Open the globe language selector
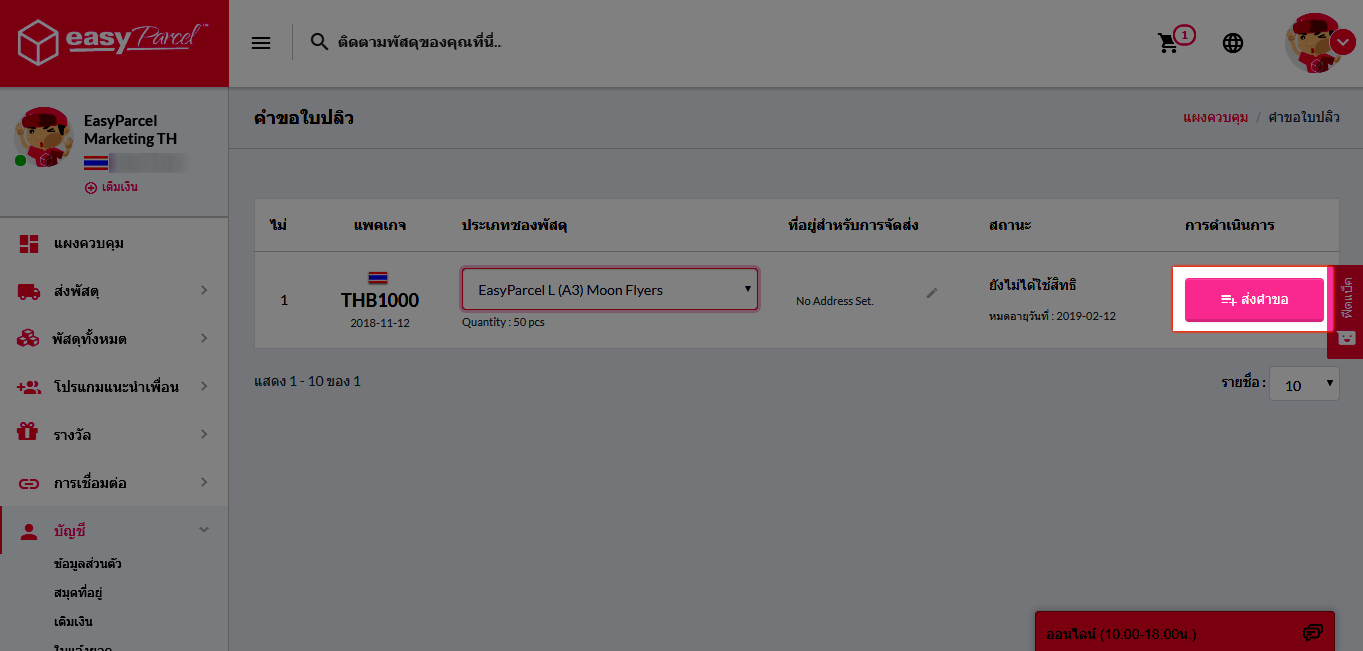The height and width of the screenshot is (651, 1363). (x=1233, y=43)
